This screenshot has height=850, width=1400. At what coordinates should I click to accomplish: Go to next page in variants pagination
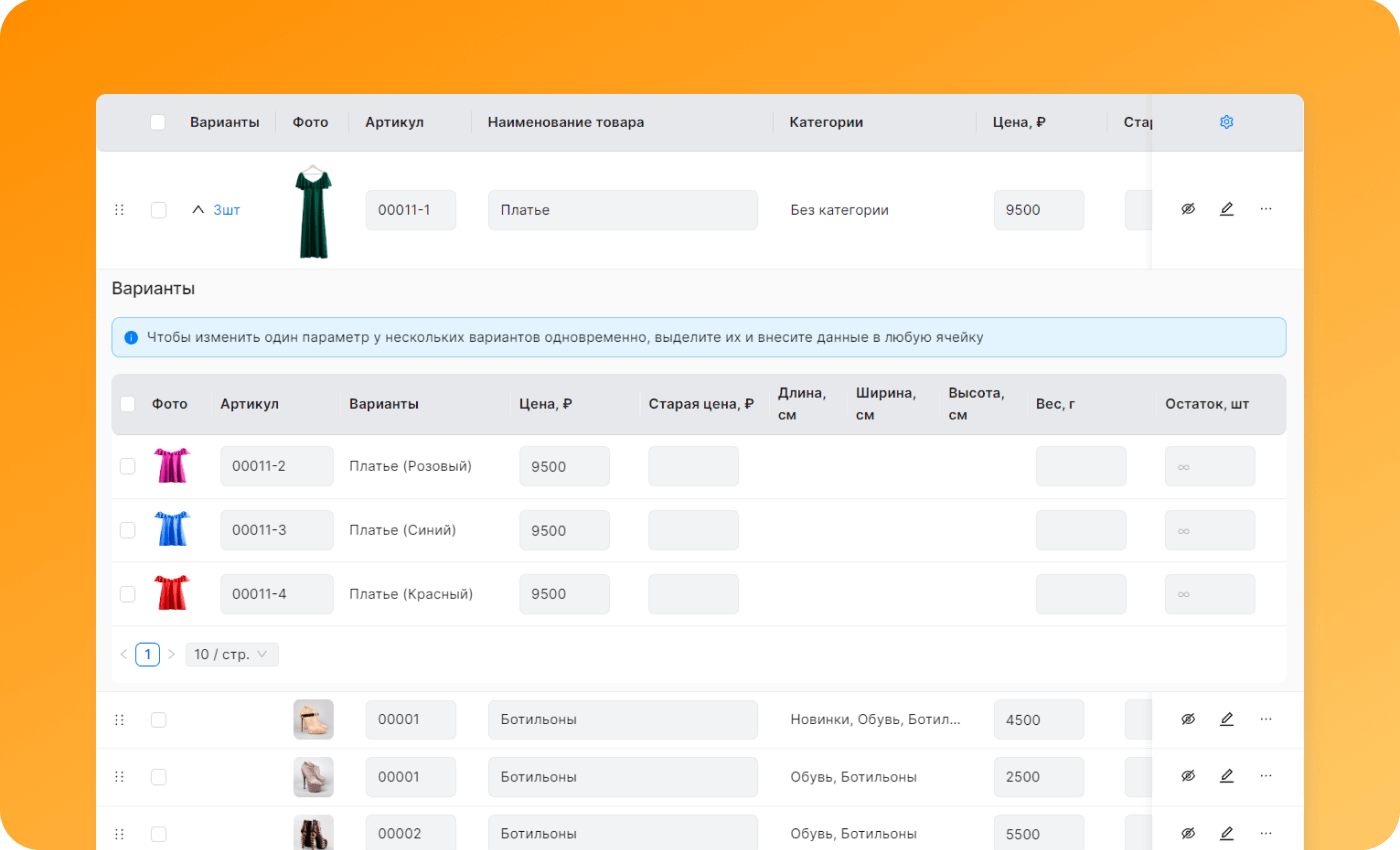click(x=171, y=654)
